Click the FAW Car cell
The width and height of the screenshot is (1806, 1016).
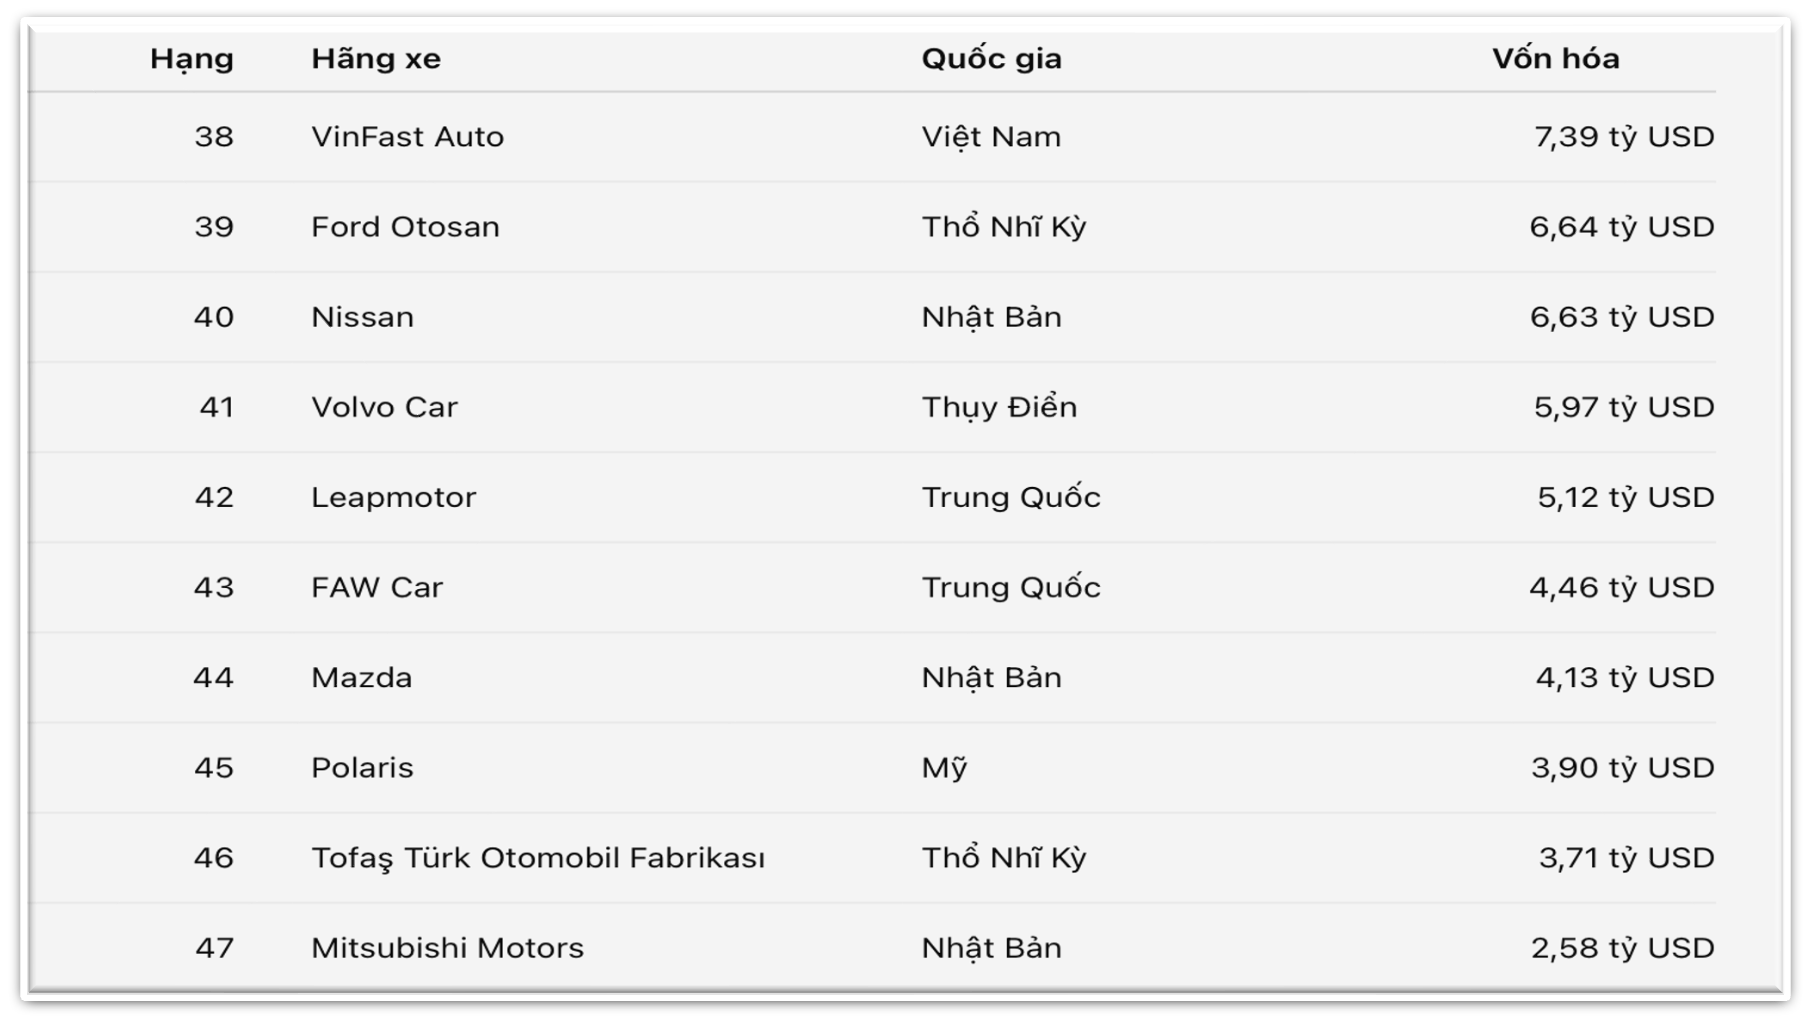coord(377,587)
